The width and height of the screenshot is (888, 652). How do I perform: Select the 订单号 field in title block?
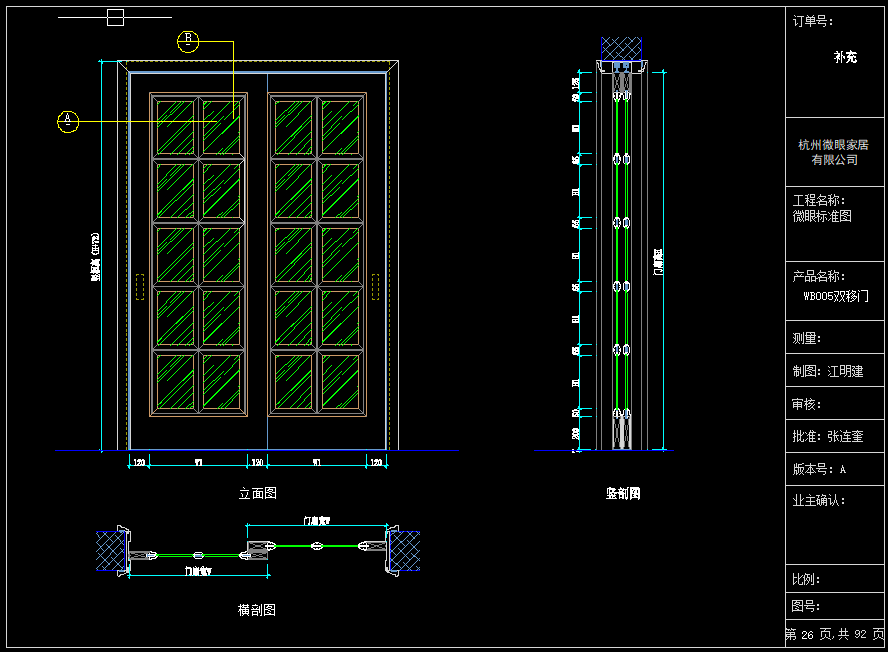pyautogui.click(x=812, y=20)
